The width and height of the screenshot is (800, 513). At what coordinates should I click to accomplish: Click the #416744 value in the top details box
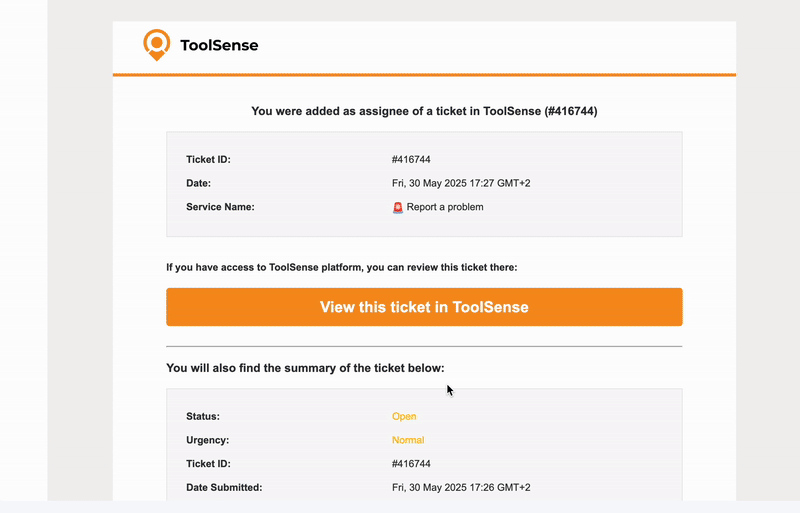click(x=411, y=159)
